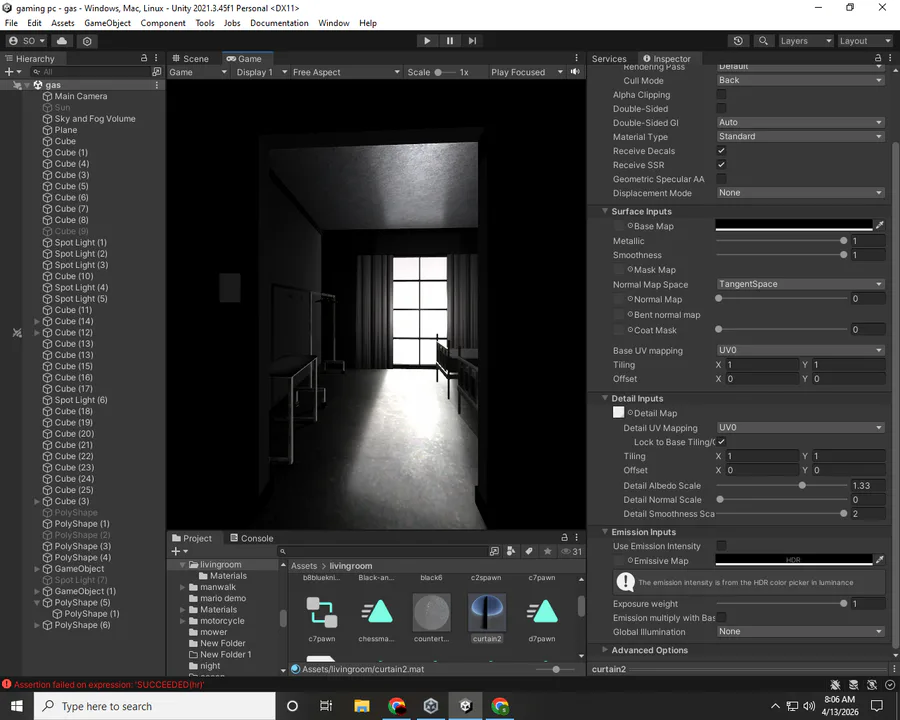Open the SO account button
The width and height of the screenshot is (900, 720).
click(27, 41)
